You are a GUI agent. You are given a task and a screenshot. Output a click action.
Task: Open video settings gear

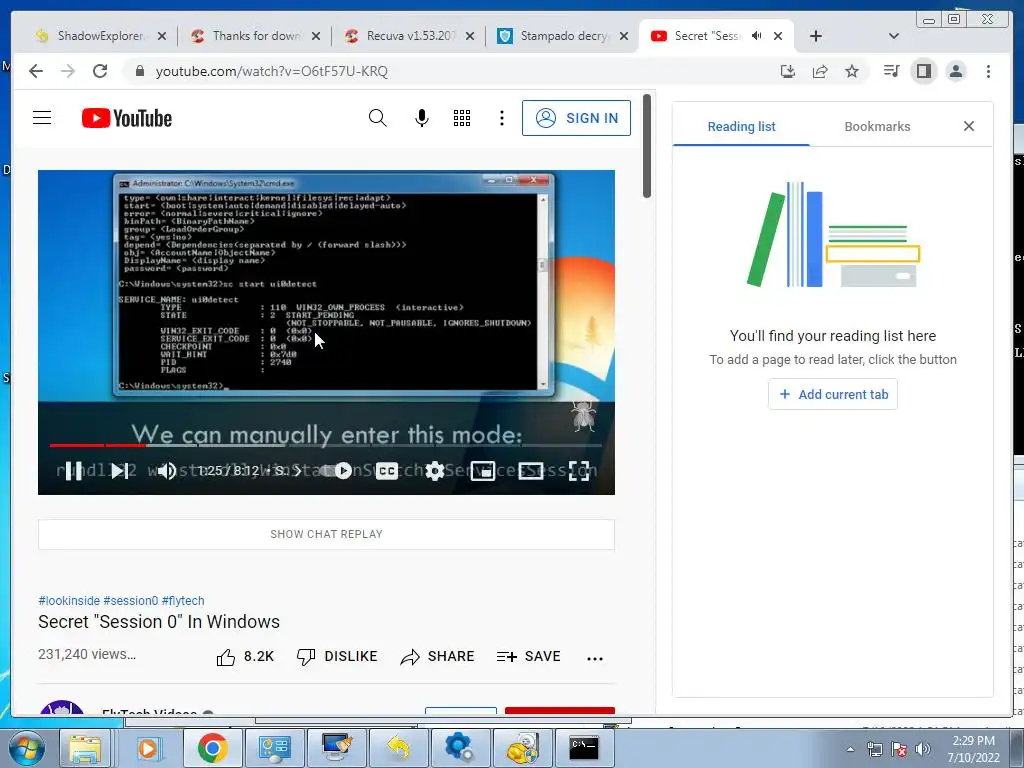[x=434, y=471]
